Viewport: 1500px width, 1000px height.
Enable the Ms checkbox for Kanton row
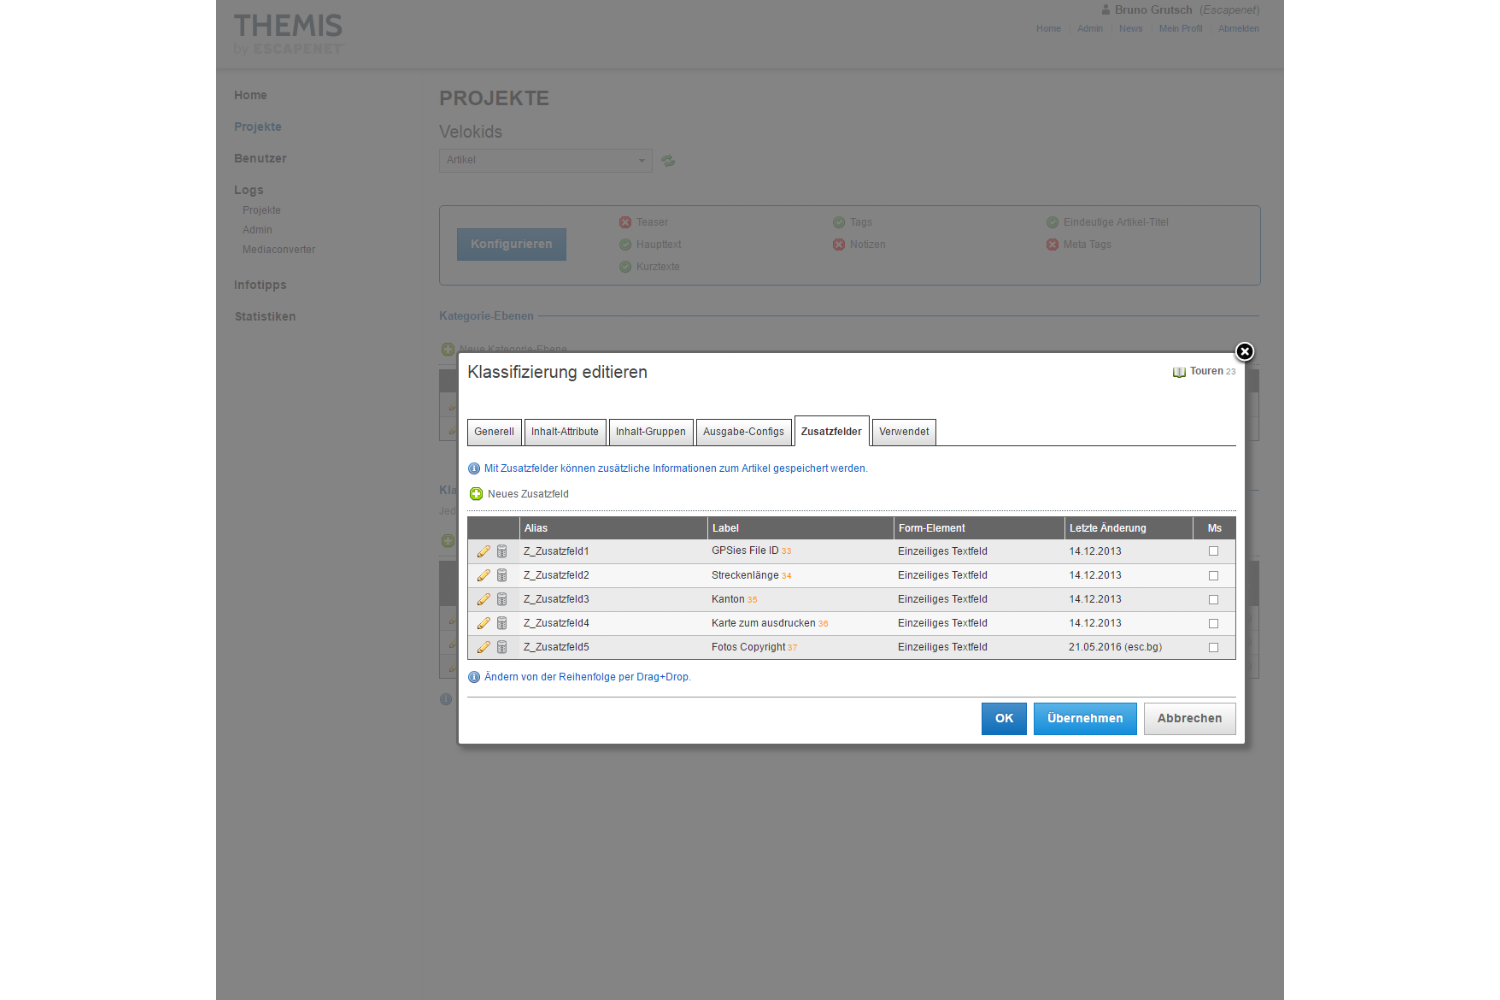[1213, 600]
